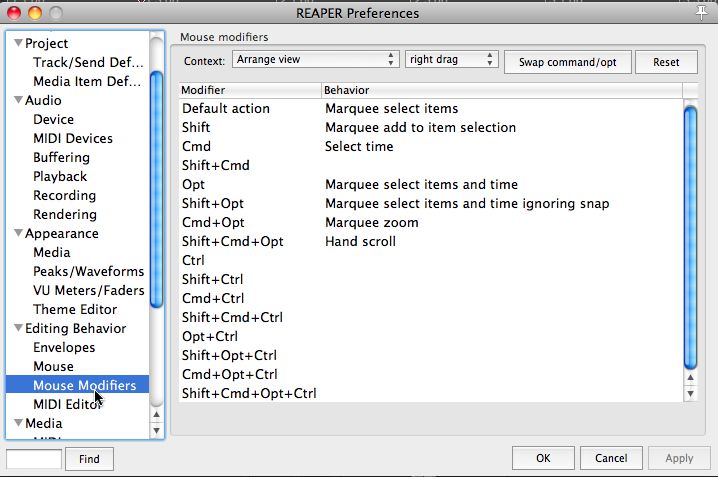The image size is (718, 477).
Task: Select the Shift+Opt modifier row
Action: (431, 203)
